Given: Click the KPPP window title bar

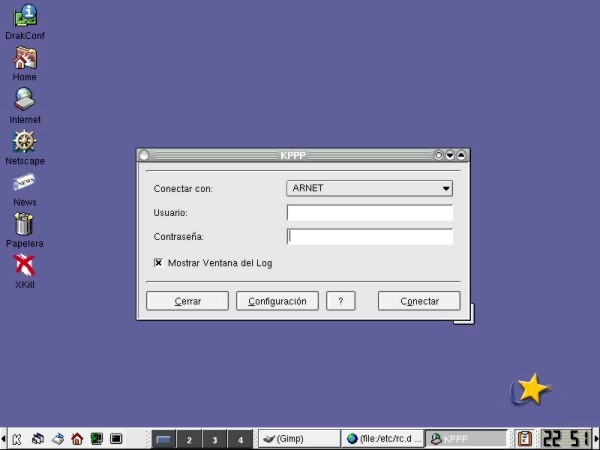Looking at the screenshot, I should (x=293, y=155).
